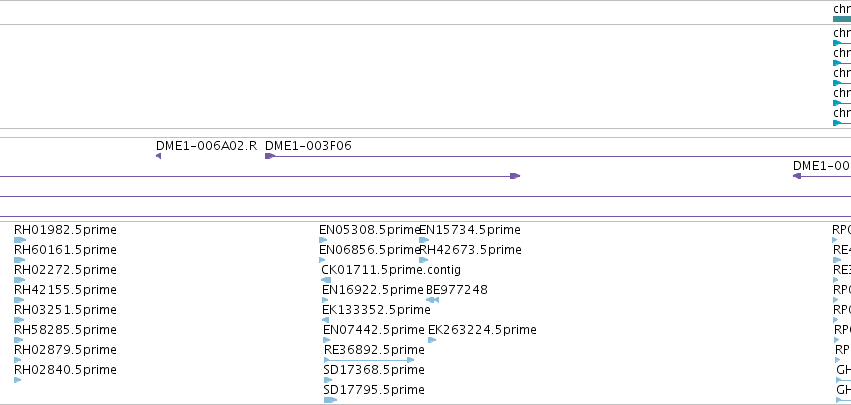This screenshot has height=405, width=851.
Task: Click the EK133352.5prime reverse arrow glyph
Action: click(325, 320)
